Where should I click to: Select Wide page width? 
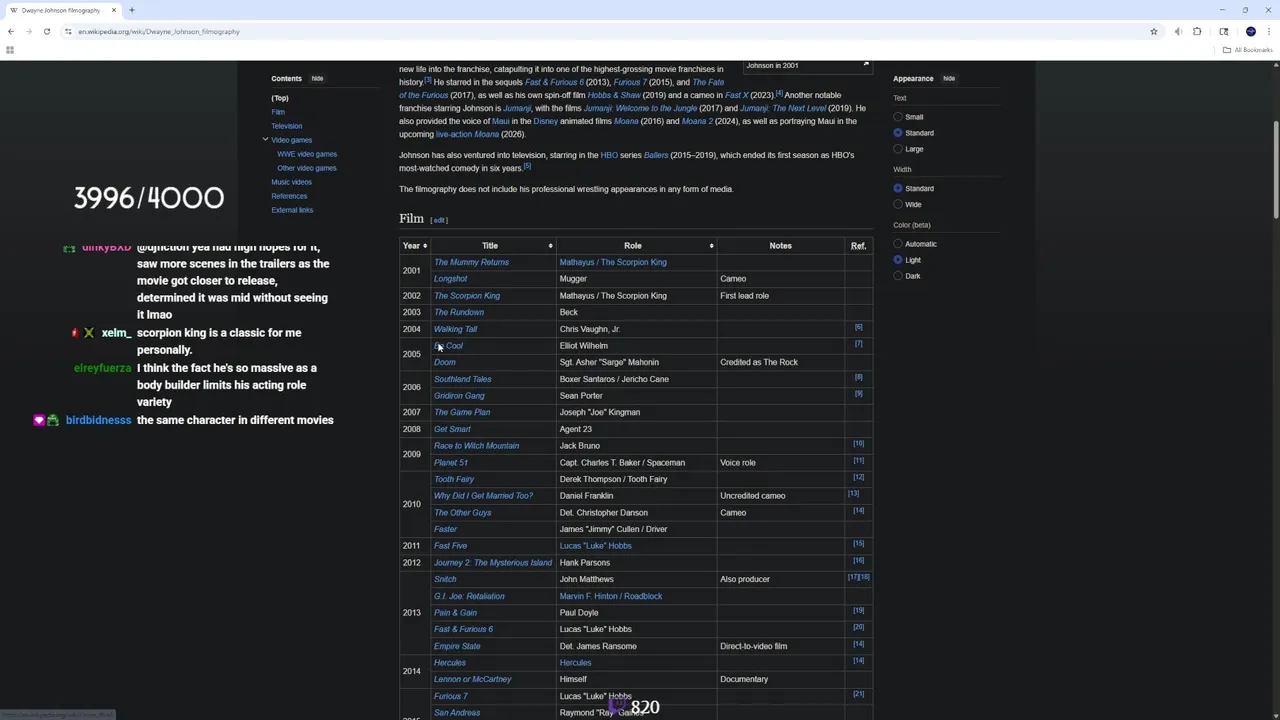pos(898,204)
